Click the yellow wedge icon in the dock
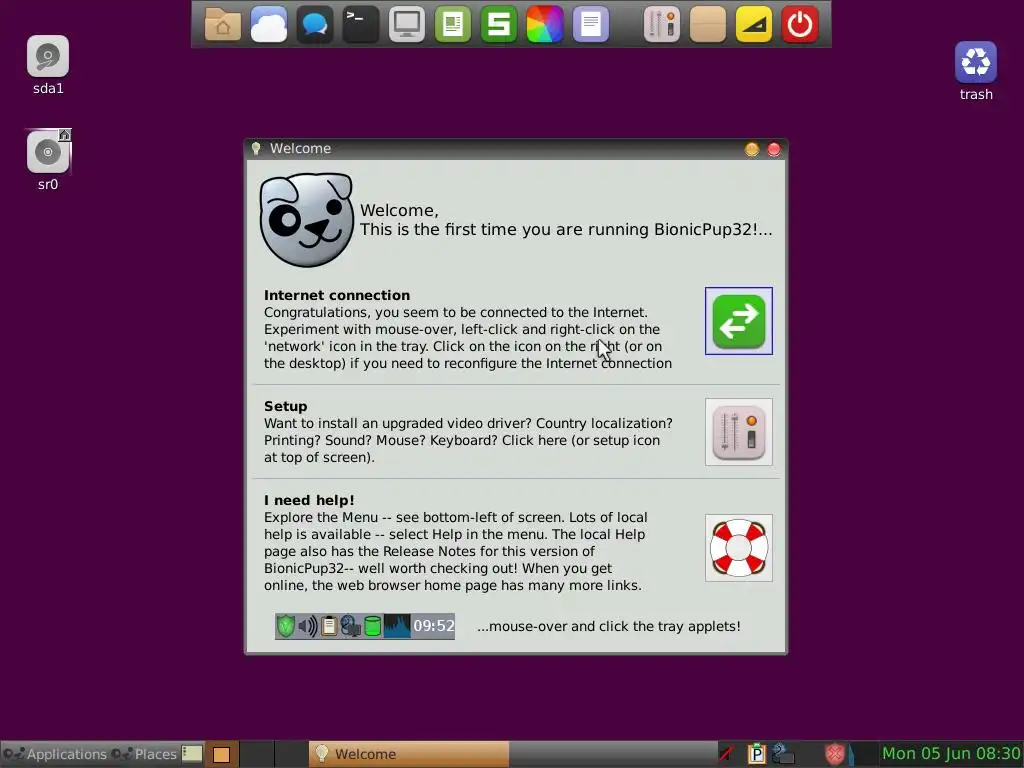Image resolution: width=1024 pixels, height=768 pixels. 754,25
